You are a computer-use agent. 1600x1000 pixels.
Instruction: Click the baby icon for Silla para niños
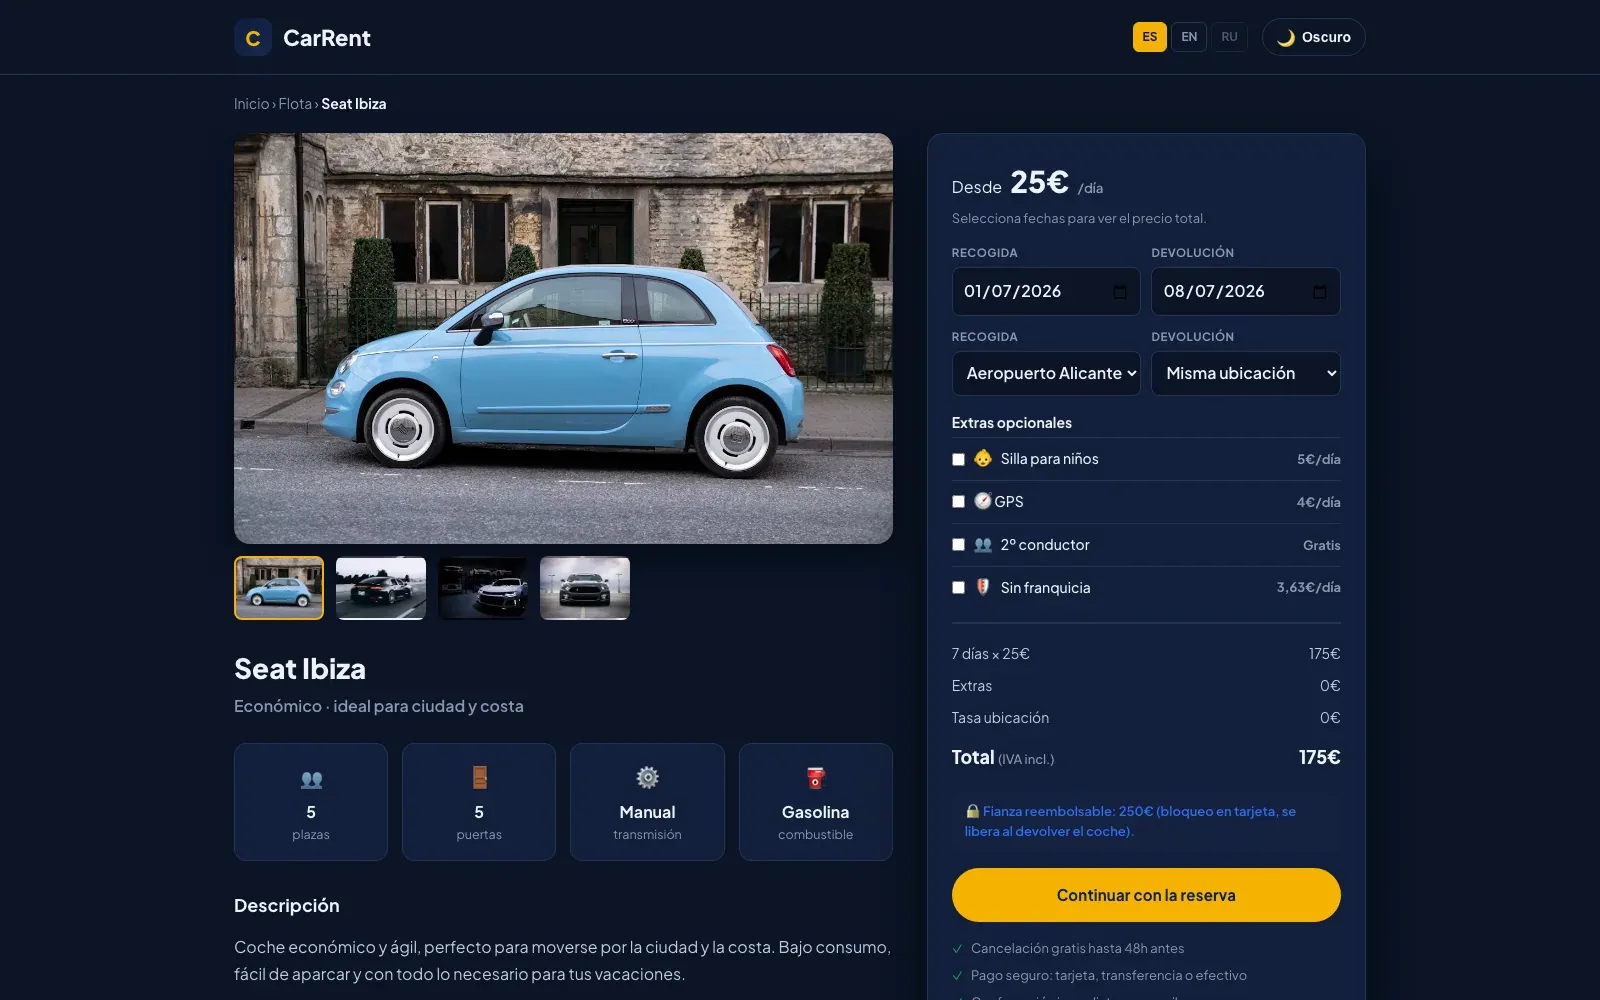[983, 459]
